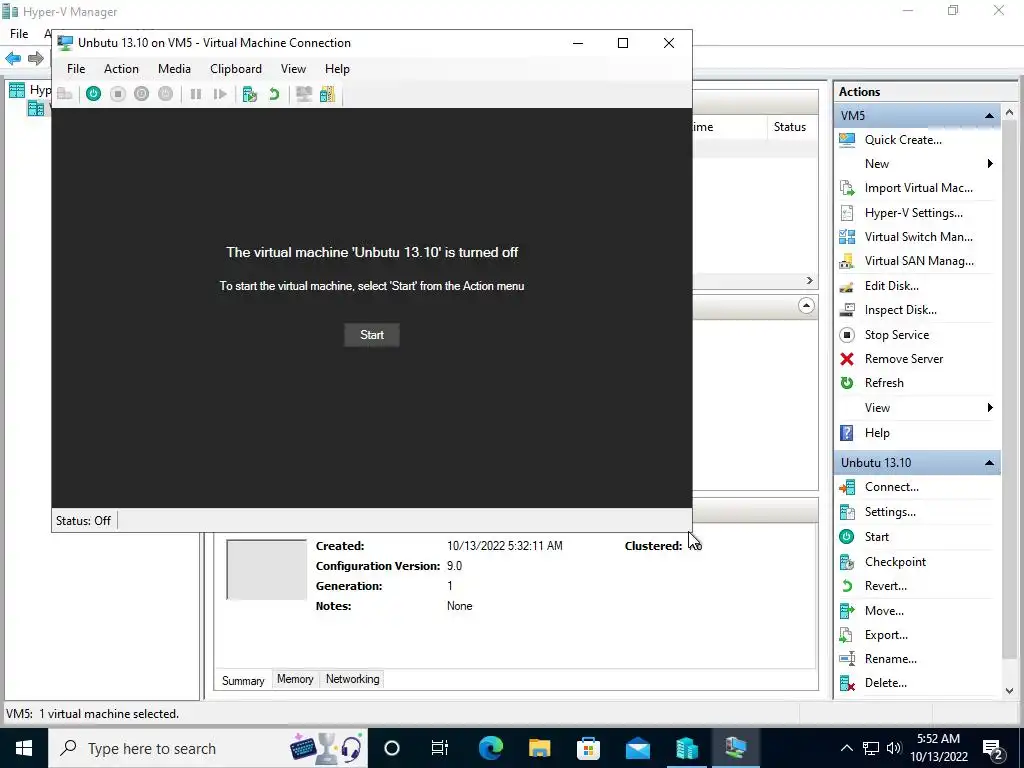Switch to the Summary tab
This screenshot has width=1024, height=768.
point(243,680)
